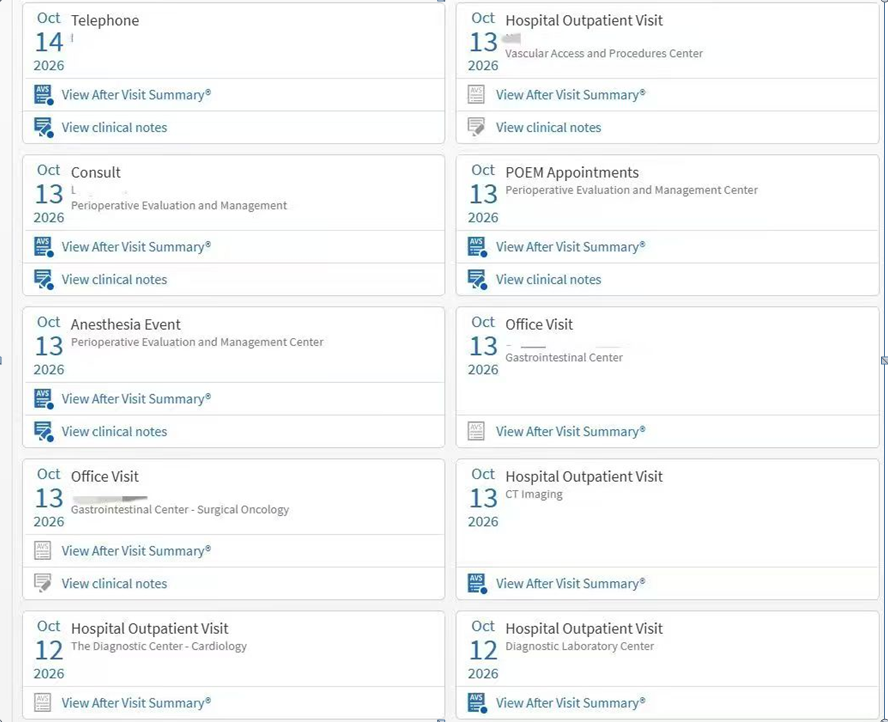Click AVS icon on Consult visit card
This screenshot has height=722, width=888.
pyautogui.click(x=44, y=247)
